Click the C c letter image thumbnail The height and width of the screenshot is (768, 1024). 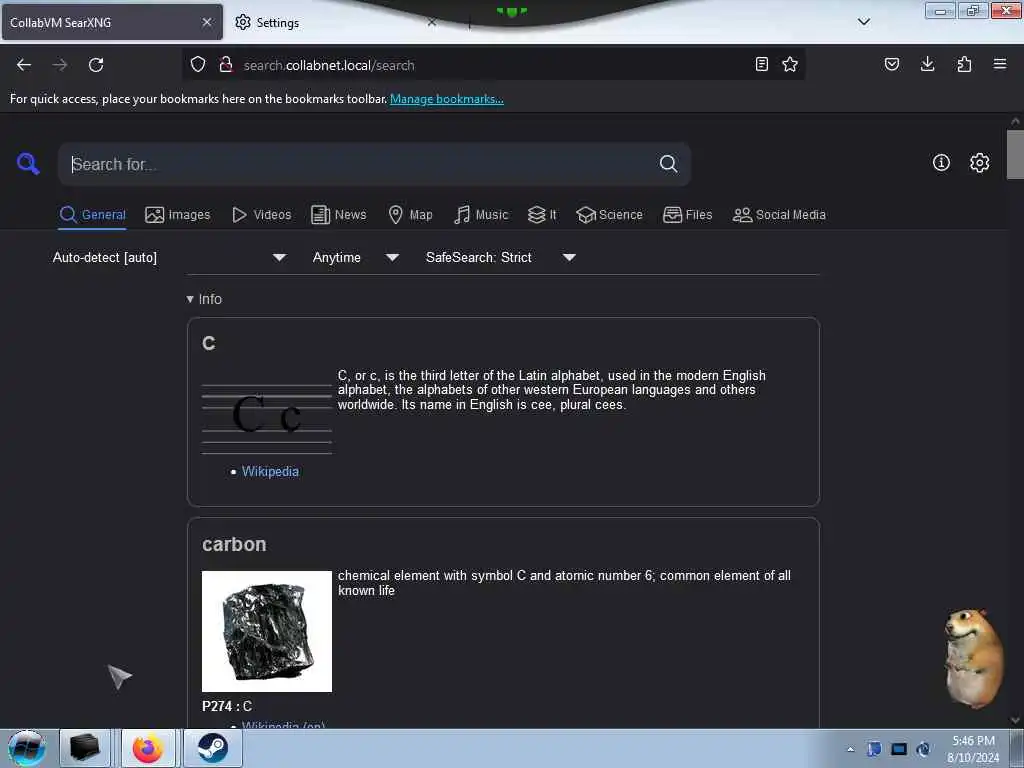coord(266,417)
